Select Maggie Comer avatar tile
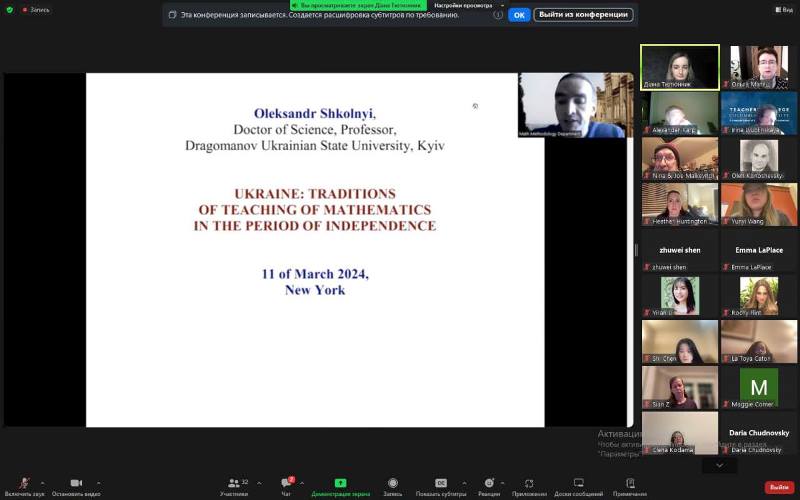This screenshot has width=800, height=500. (x=759, y=387)
